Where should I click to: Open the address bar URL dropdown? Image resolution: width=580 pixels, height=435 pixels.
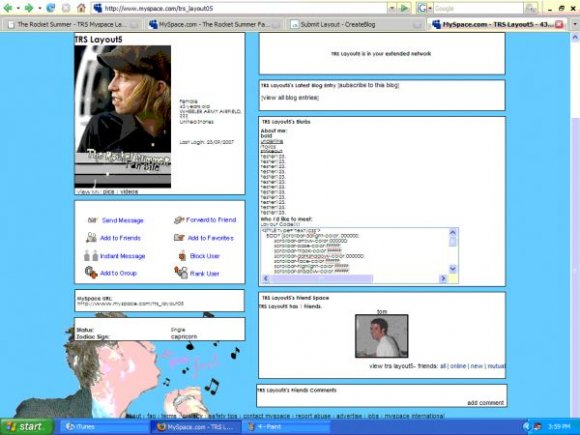(392, 8)
